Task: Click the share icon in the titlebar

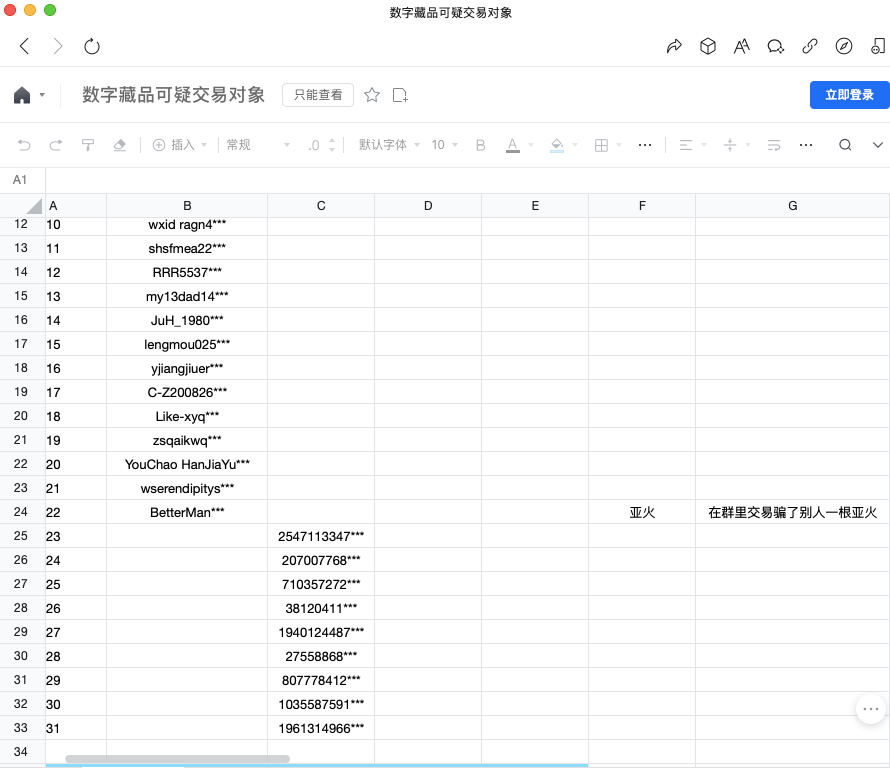Action: (x=674, y=46)
